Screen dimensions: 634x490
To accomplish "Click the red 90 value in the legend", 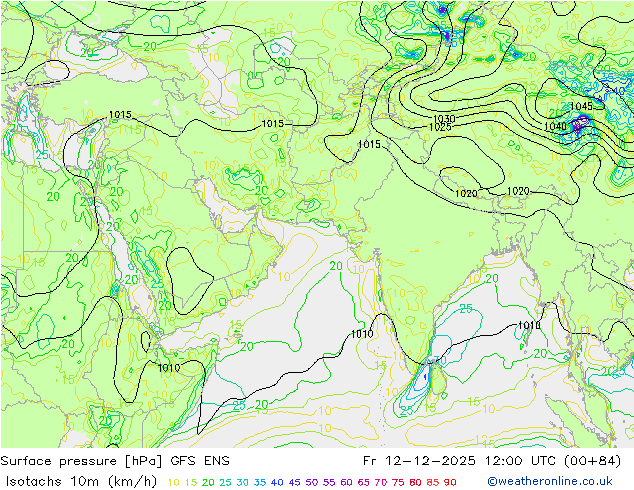I will [x=450, y=482].
